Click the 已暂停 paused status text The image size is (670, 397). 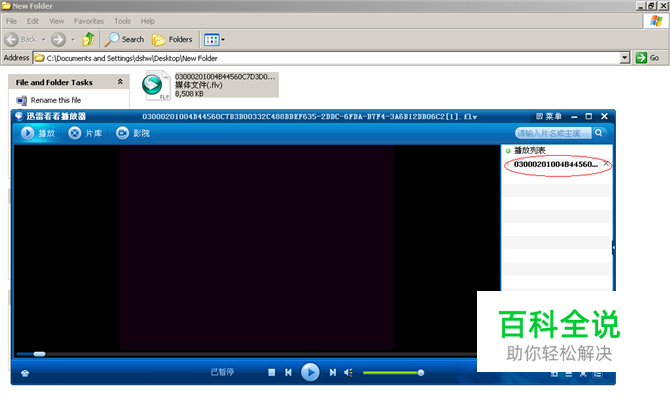pyautogui.click(x=222, y=372)
